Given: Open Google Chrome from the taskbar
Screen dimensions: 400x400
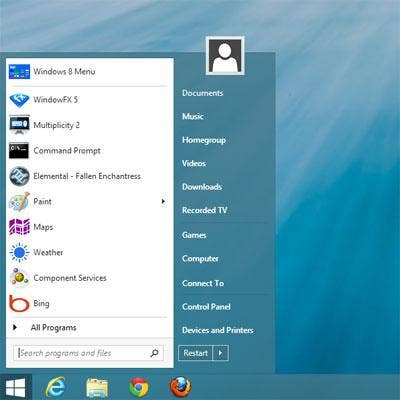Looking at the screenshot, I should 139,388.
